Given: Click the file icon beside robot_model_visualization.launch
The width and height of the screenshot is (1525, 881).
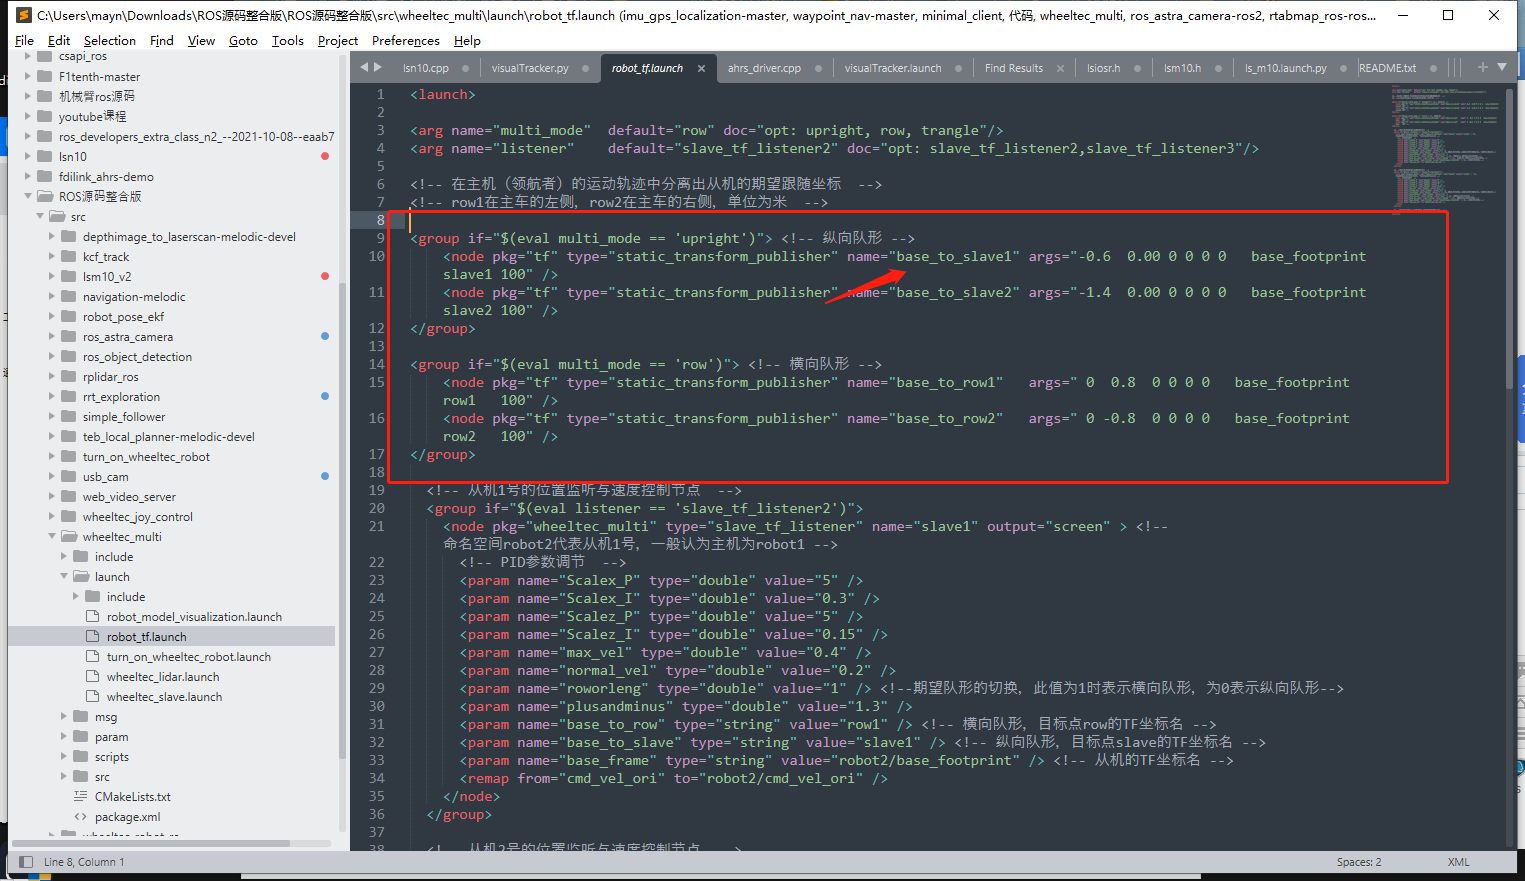Looking at the screenshot, I should [x=93, y=617].
